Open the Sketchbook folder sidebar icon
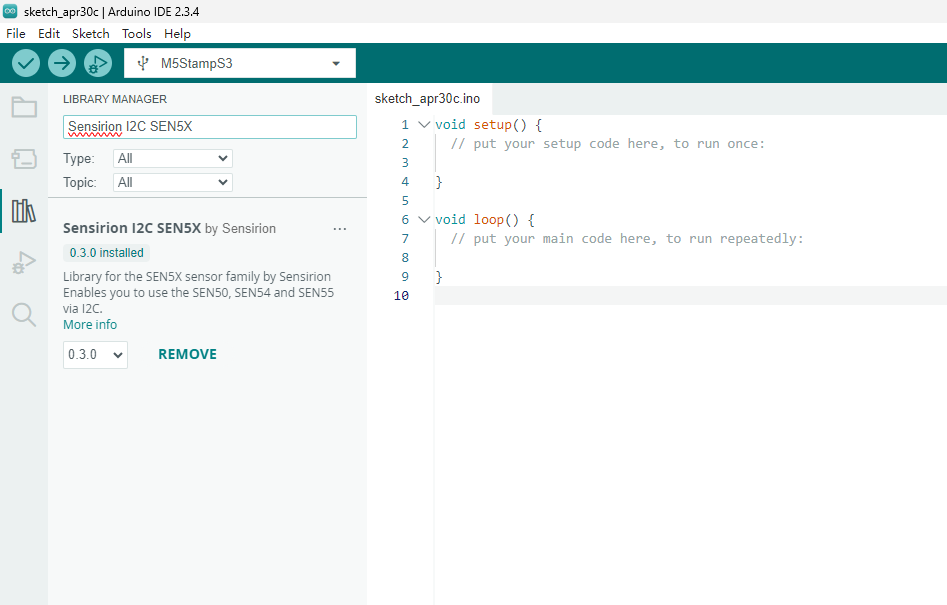Viewport: 947px width, 605px height. (x=24, y=107)
